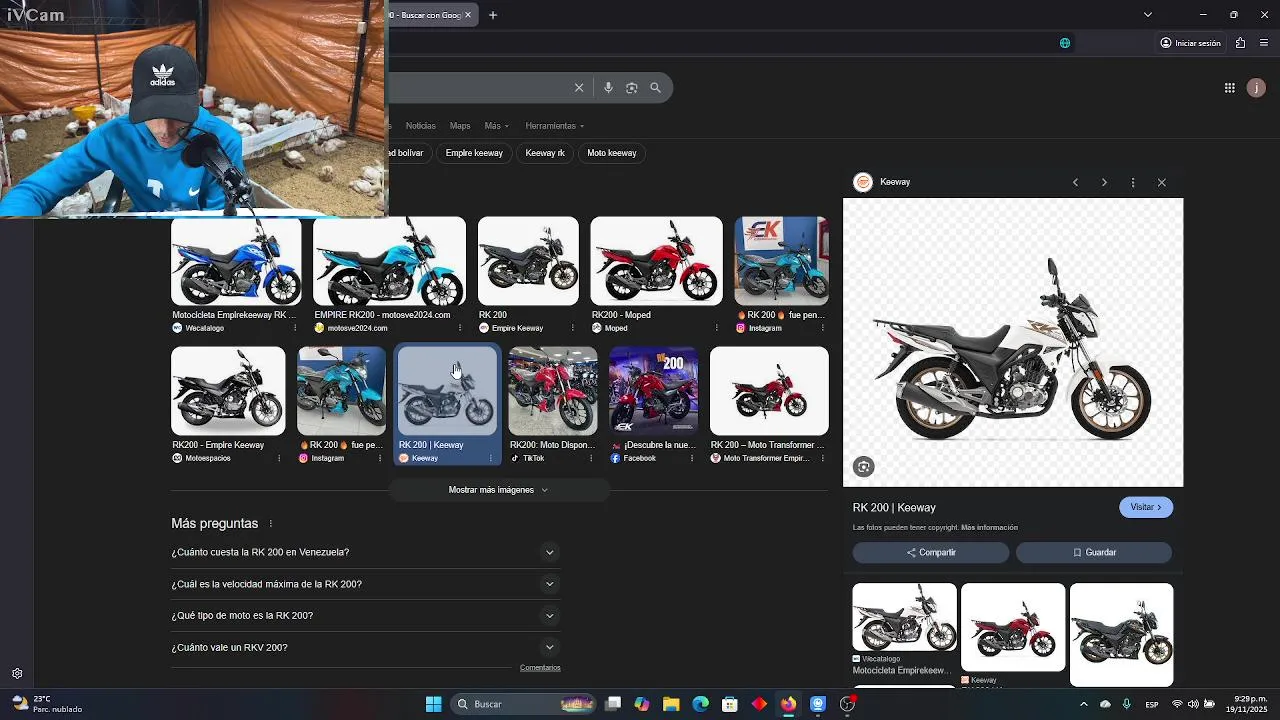Open a new browser tab

493,15
